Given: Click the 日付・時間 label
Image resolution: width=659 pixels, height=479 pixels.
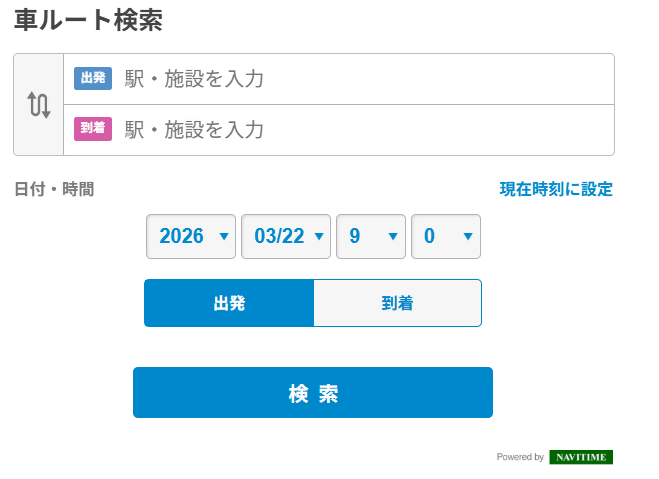Looking at the screenshot, I should pos(54,189).
